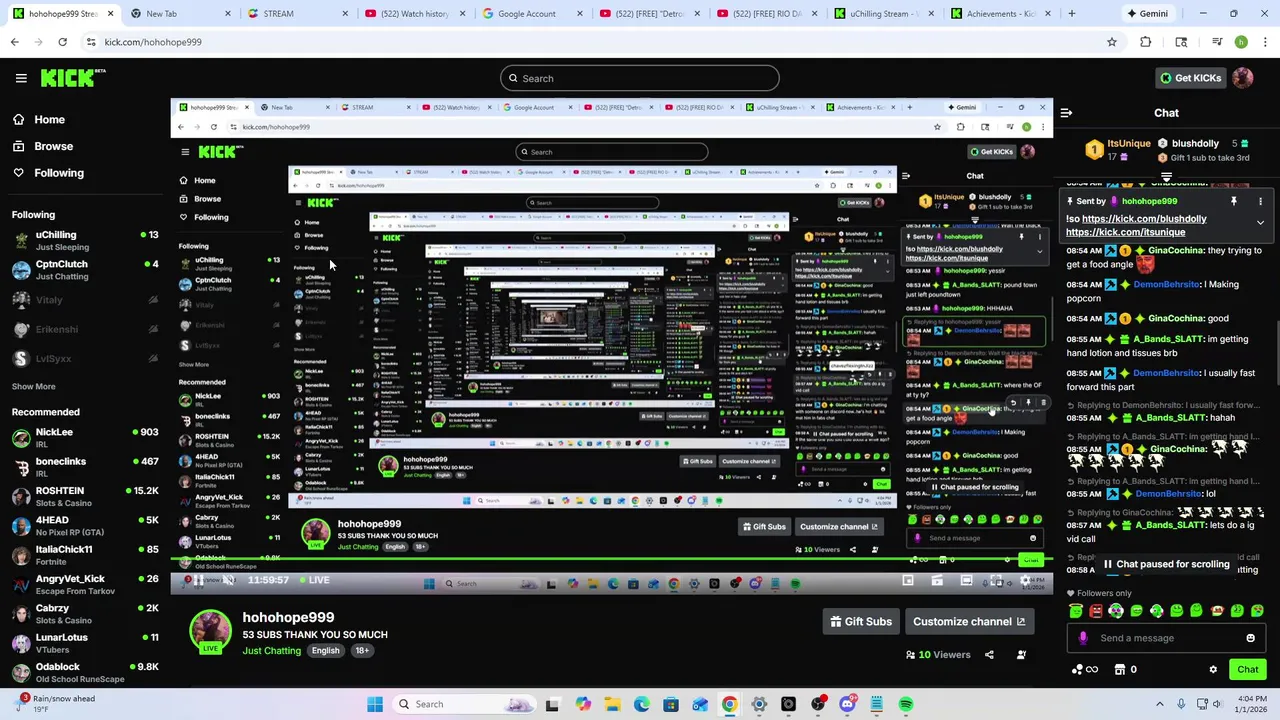Open uChilling in Following list
1280x720 pixels.
(85, 241)
